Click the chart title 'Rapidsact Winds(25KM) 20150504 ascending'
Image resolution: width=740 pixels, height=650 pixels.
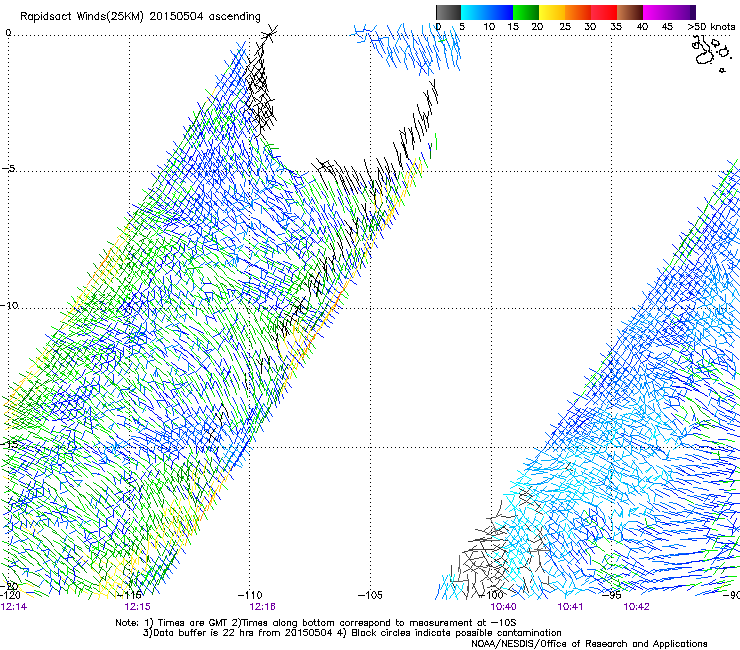pos(140,16)
